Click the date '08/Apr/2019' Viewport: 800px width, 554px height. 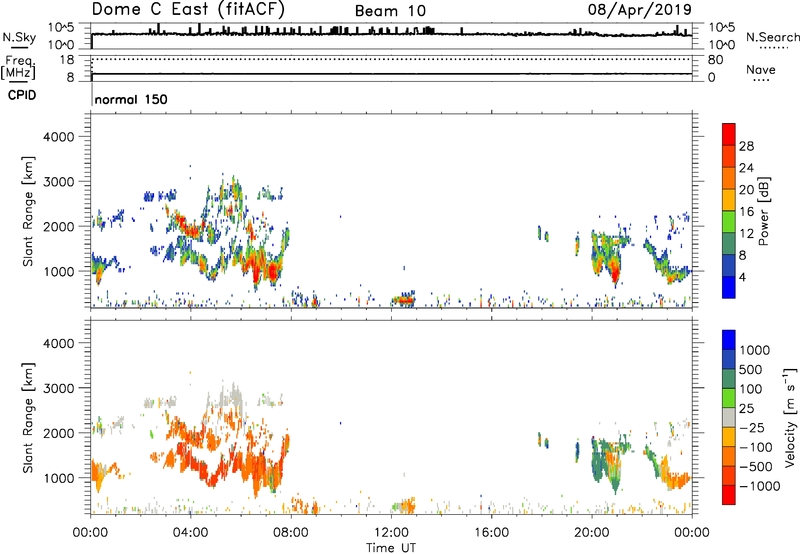click(640, 10)
